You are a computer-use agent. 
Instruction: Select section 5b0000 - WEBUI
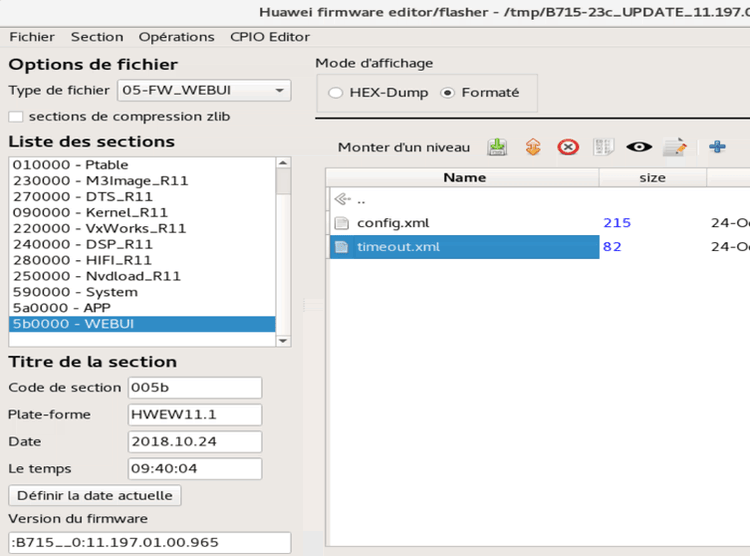[x=142, y=324]
